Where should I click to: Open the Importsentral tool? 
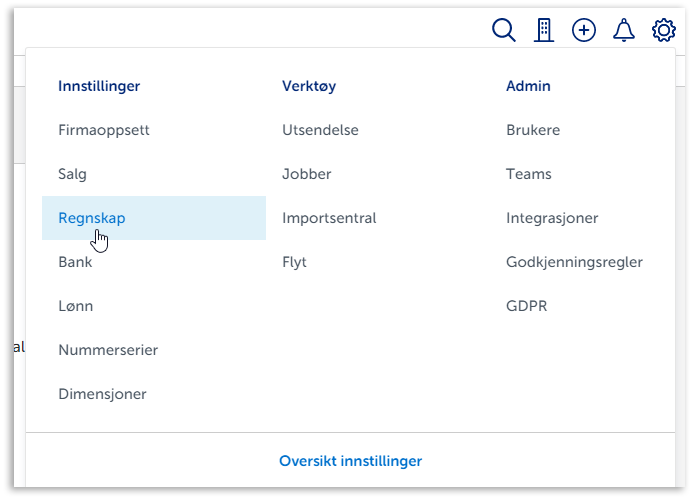point(329,218)
